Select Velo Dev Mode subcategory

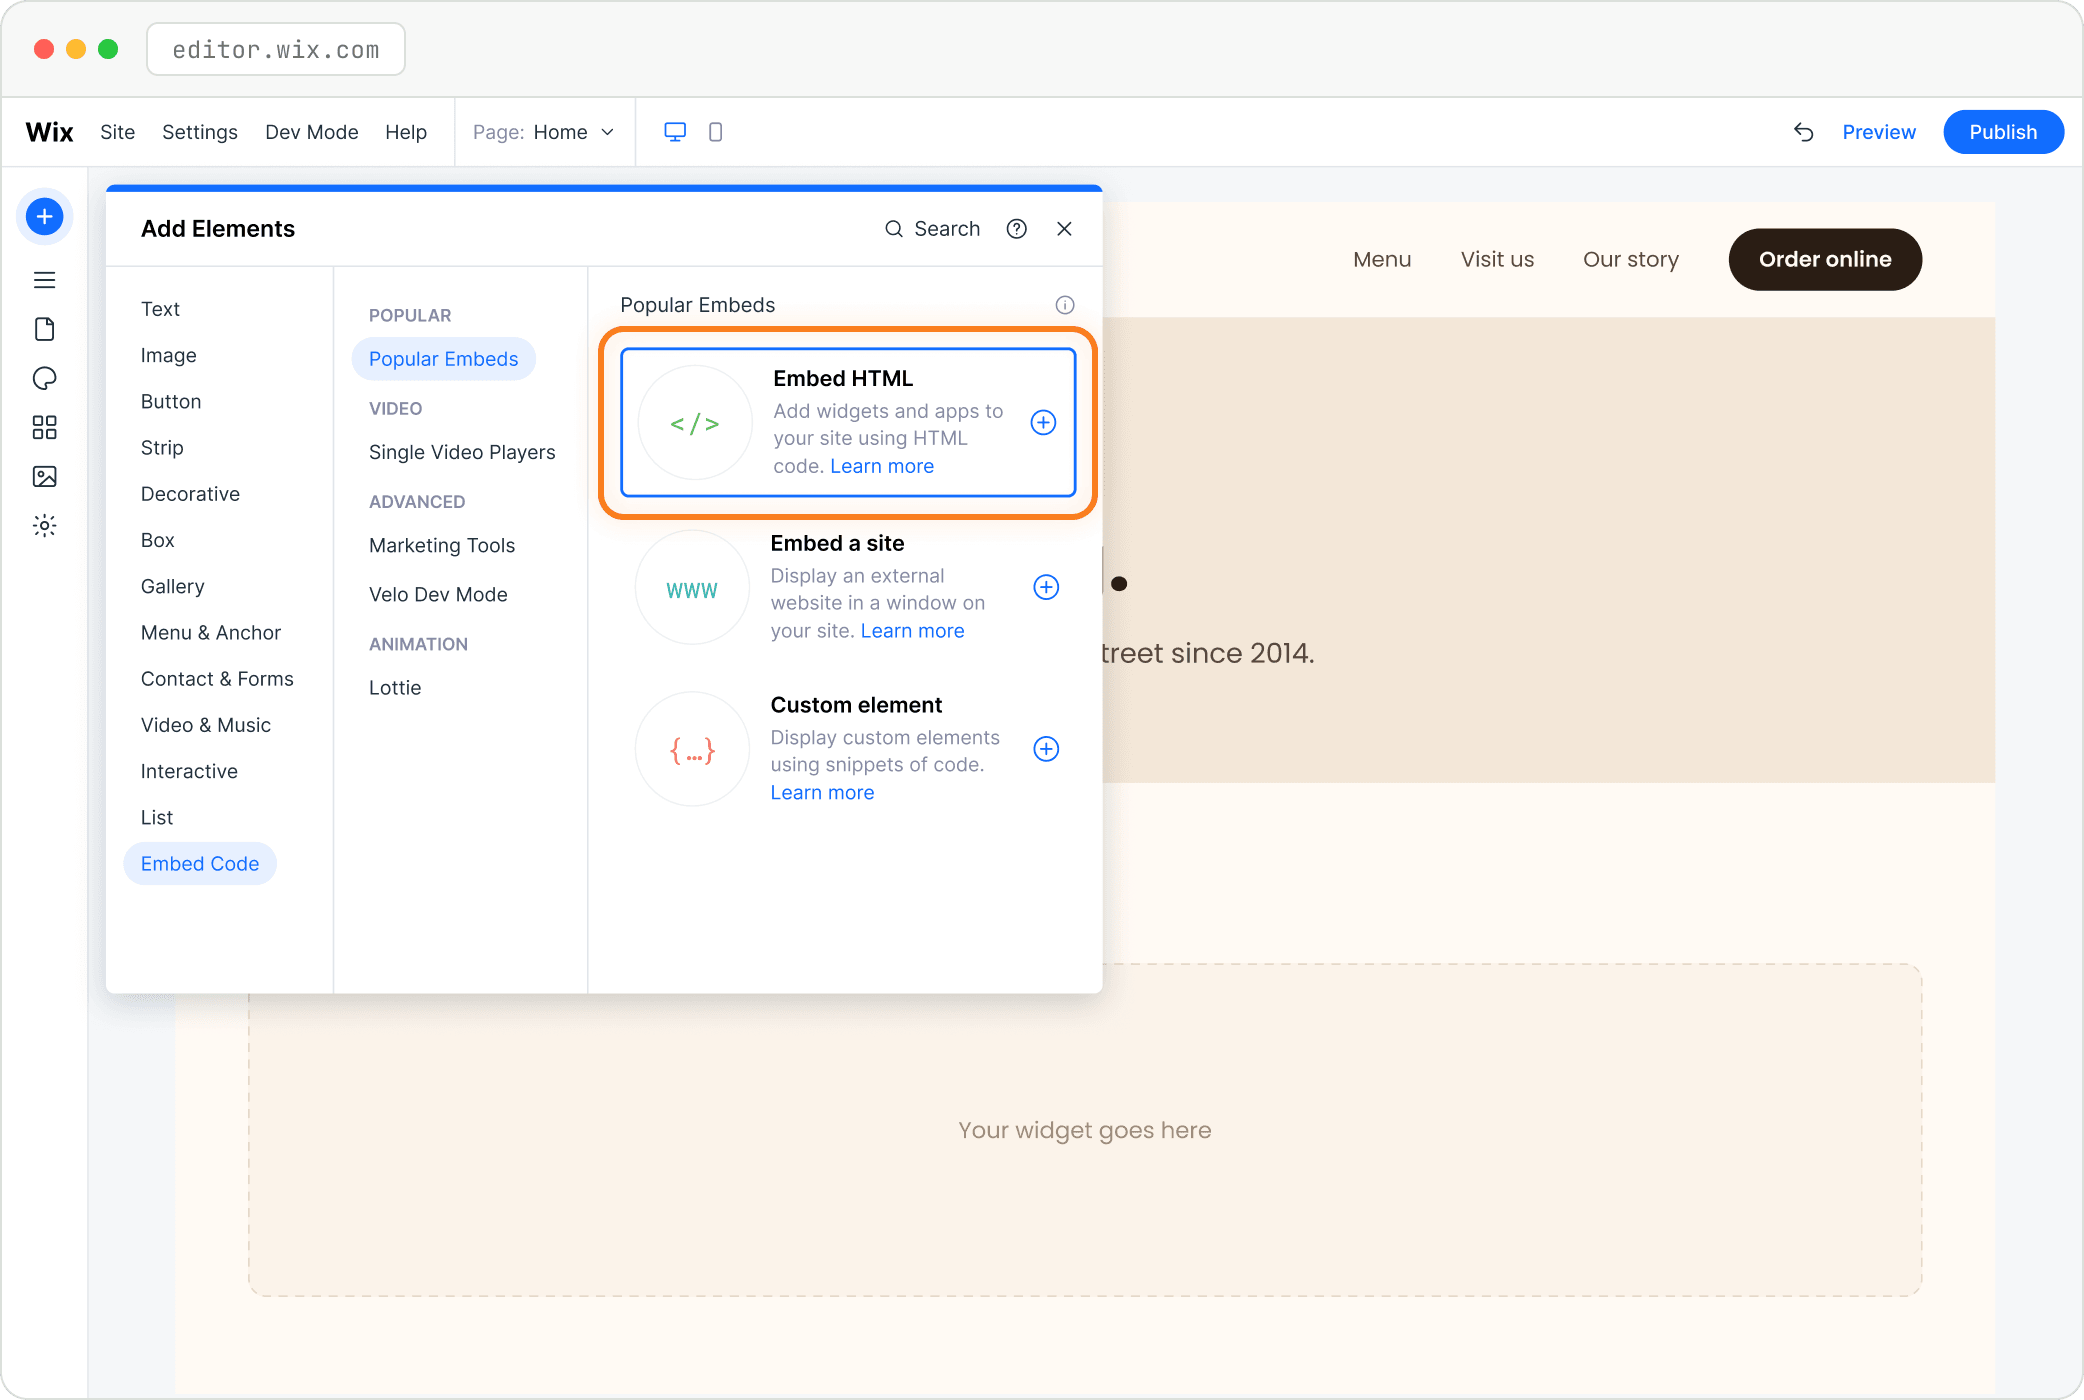438,594
